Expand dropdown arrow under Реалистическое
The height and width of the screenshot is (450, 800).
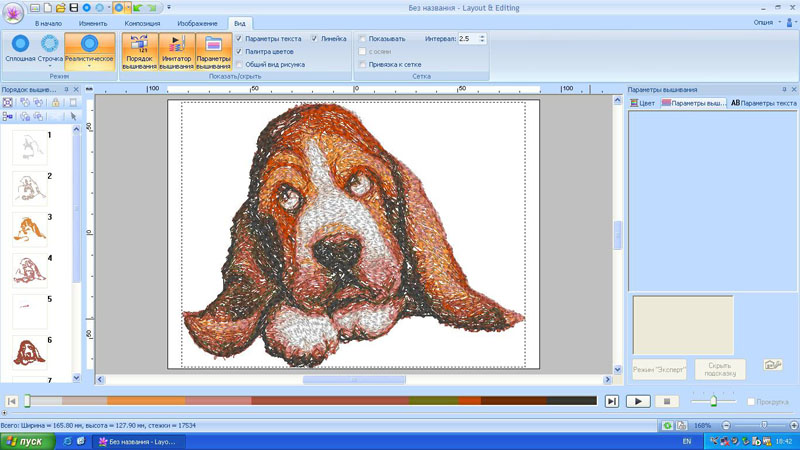89,67
